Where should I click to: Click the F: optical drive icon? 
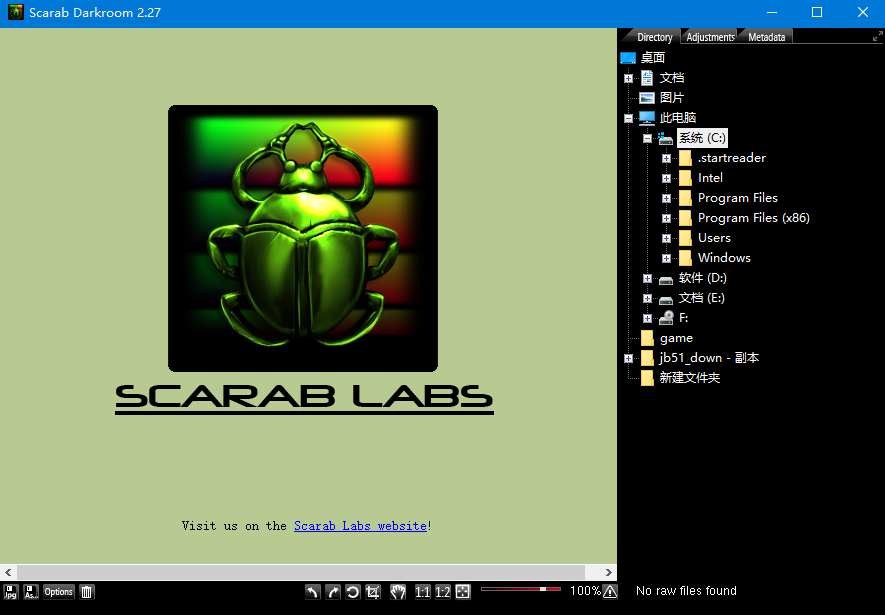click(667, 318)
